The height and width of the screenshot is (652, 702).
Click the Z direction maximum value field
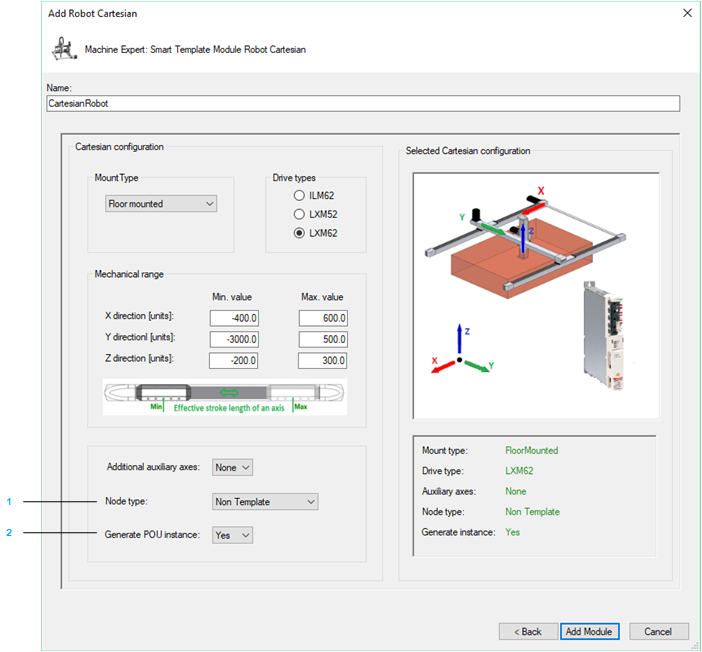click(323, 360)
